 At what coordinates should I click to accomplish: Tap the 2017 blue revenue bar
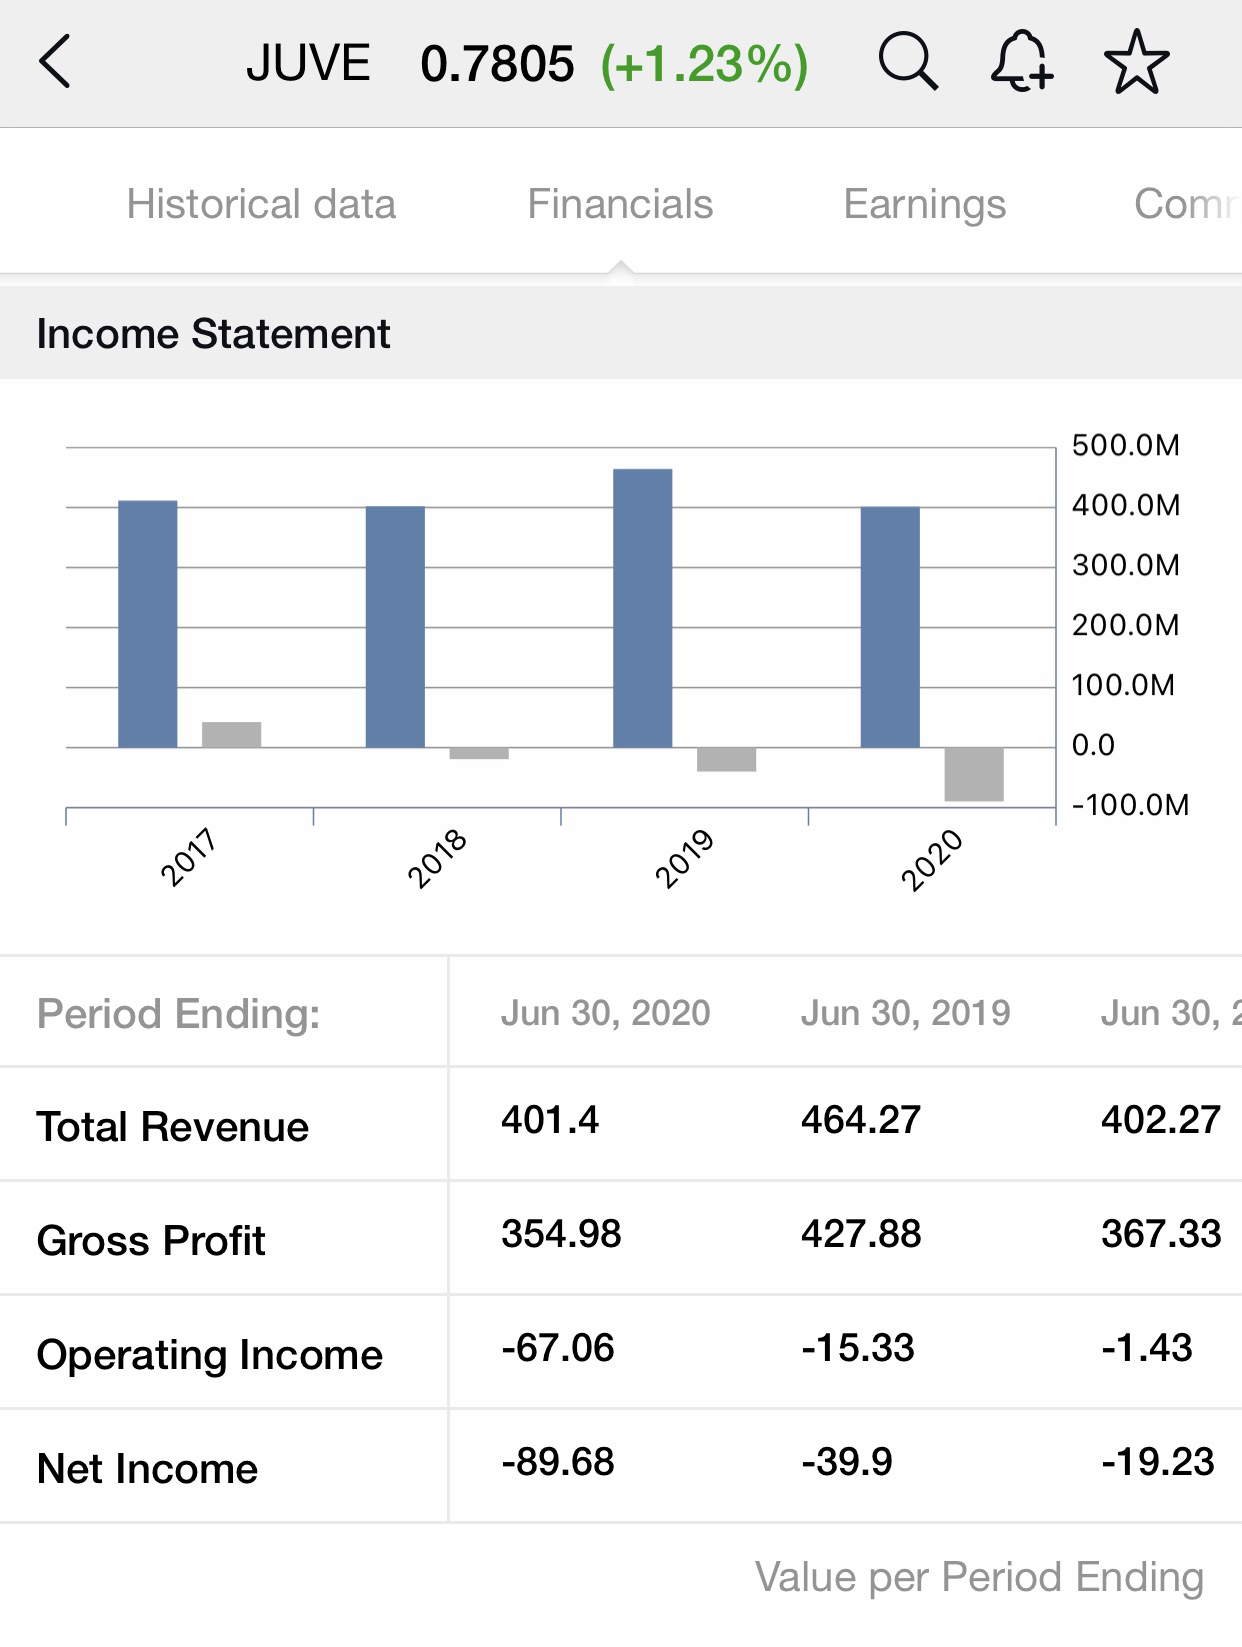pos(148,624)
